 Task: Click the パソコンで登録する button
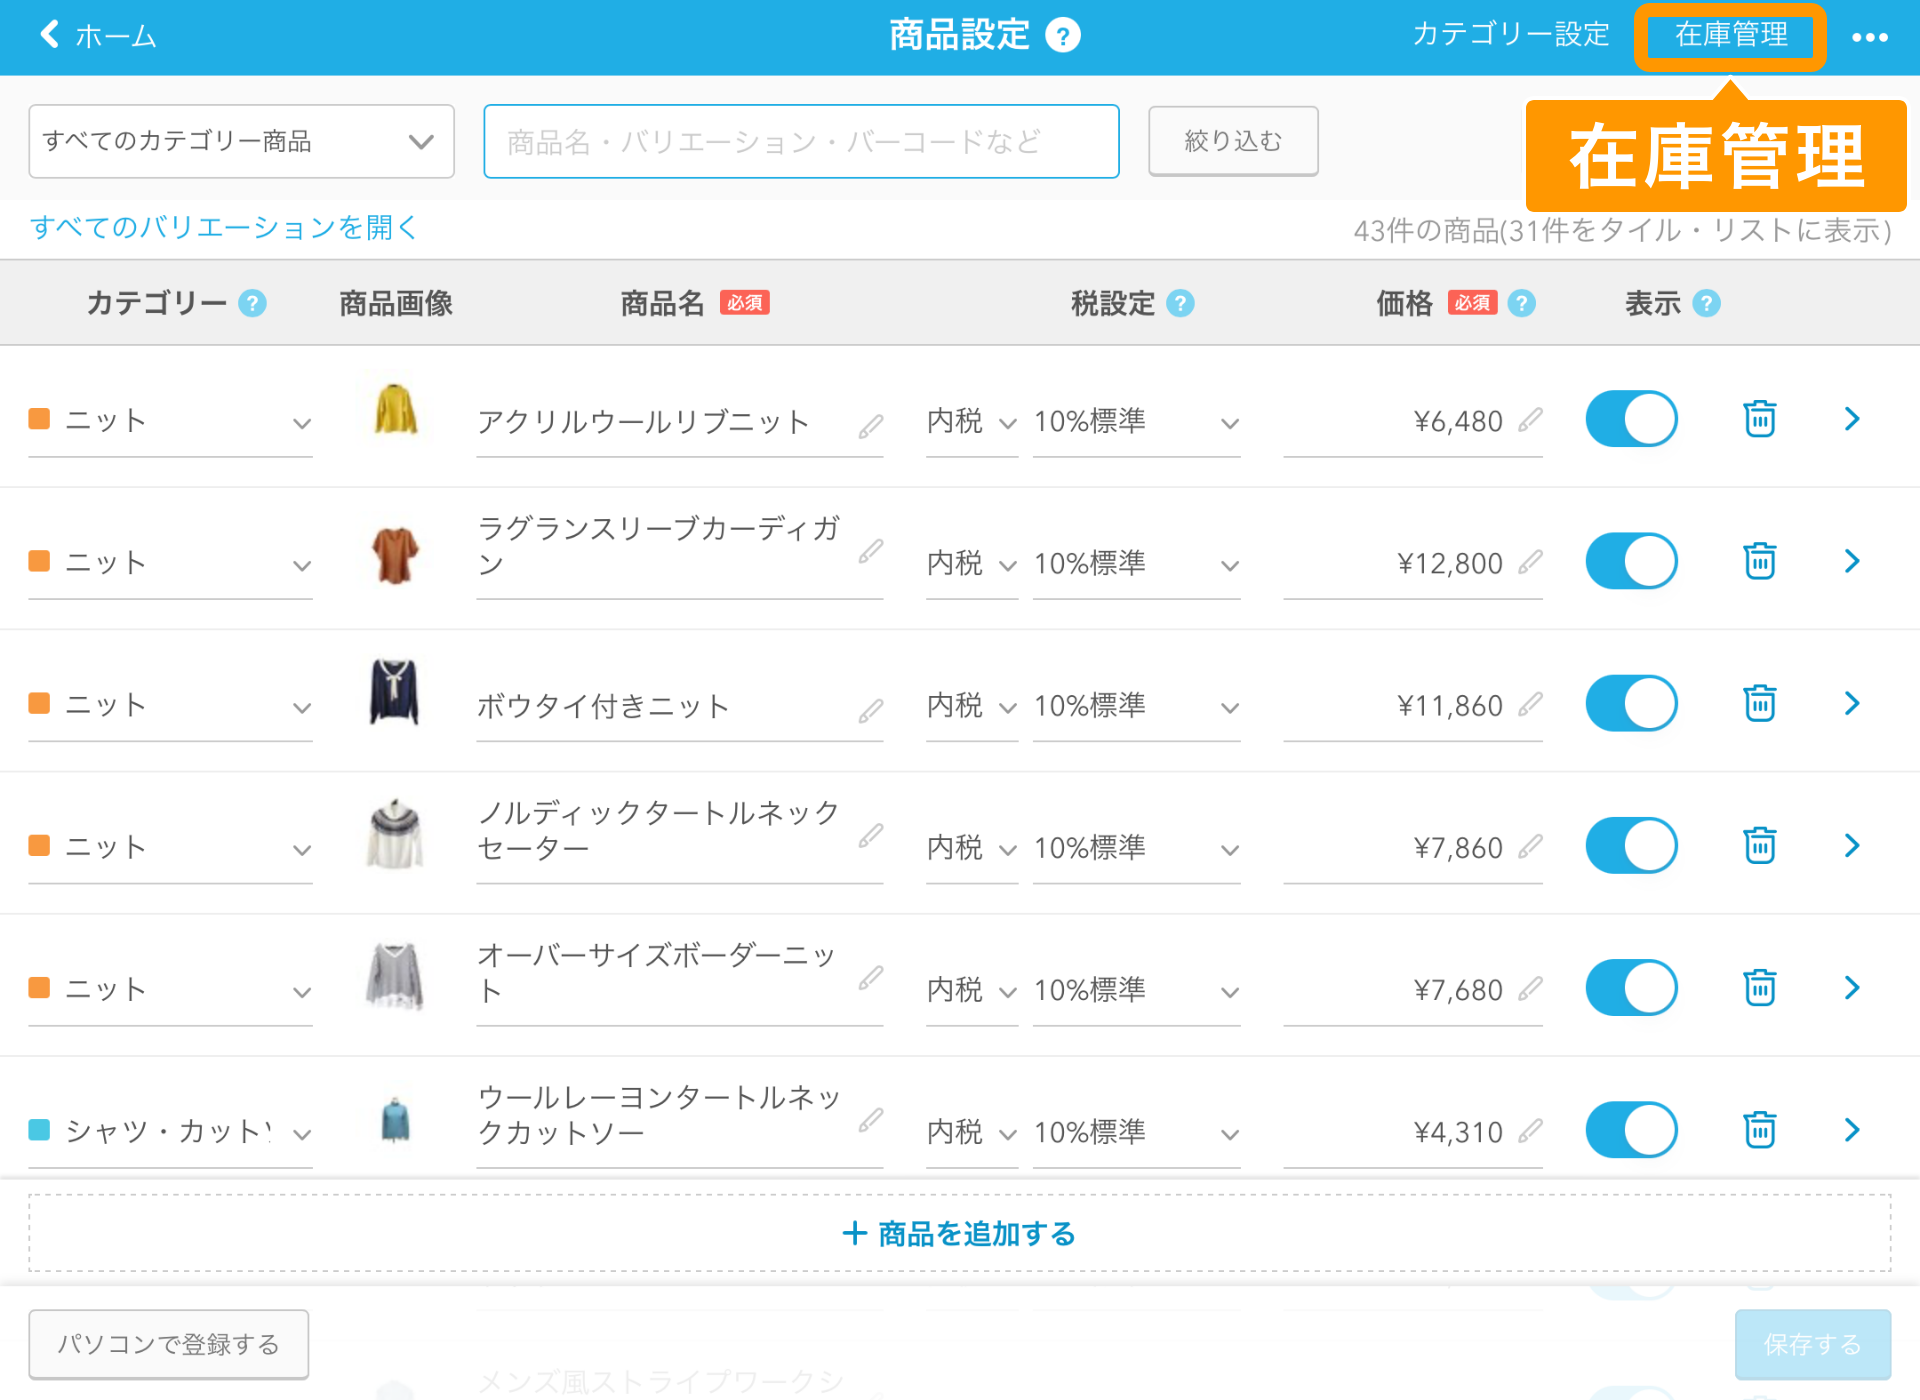pos(168,1344)
